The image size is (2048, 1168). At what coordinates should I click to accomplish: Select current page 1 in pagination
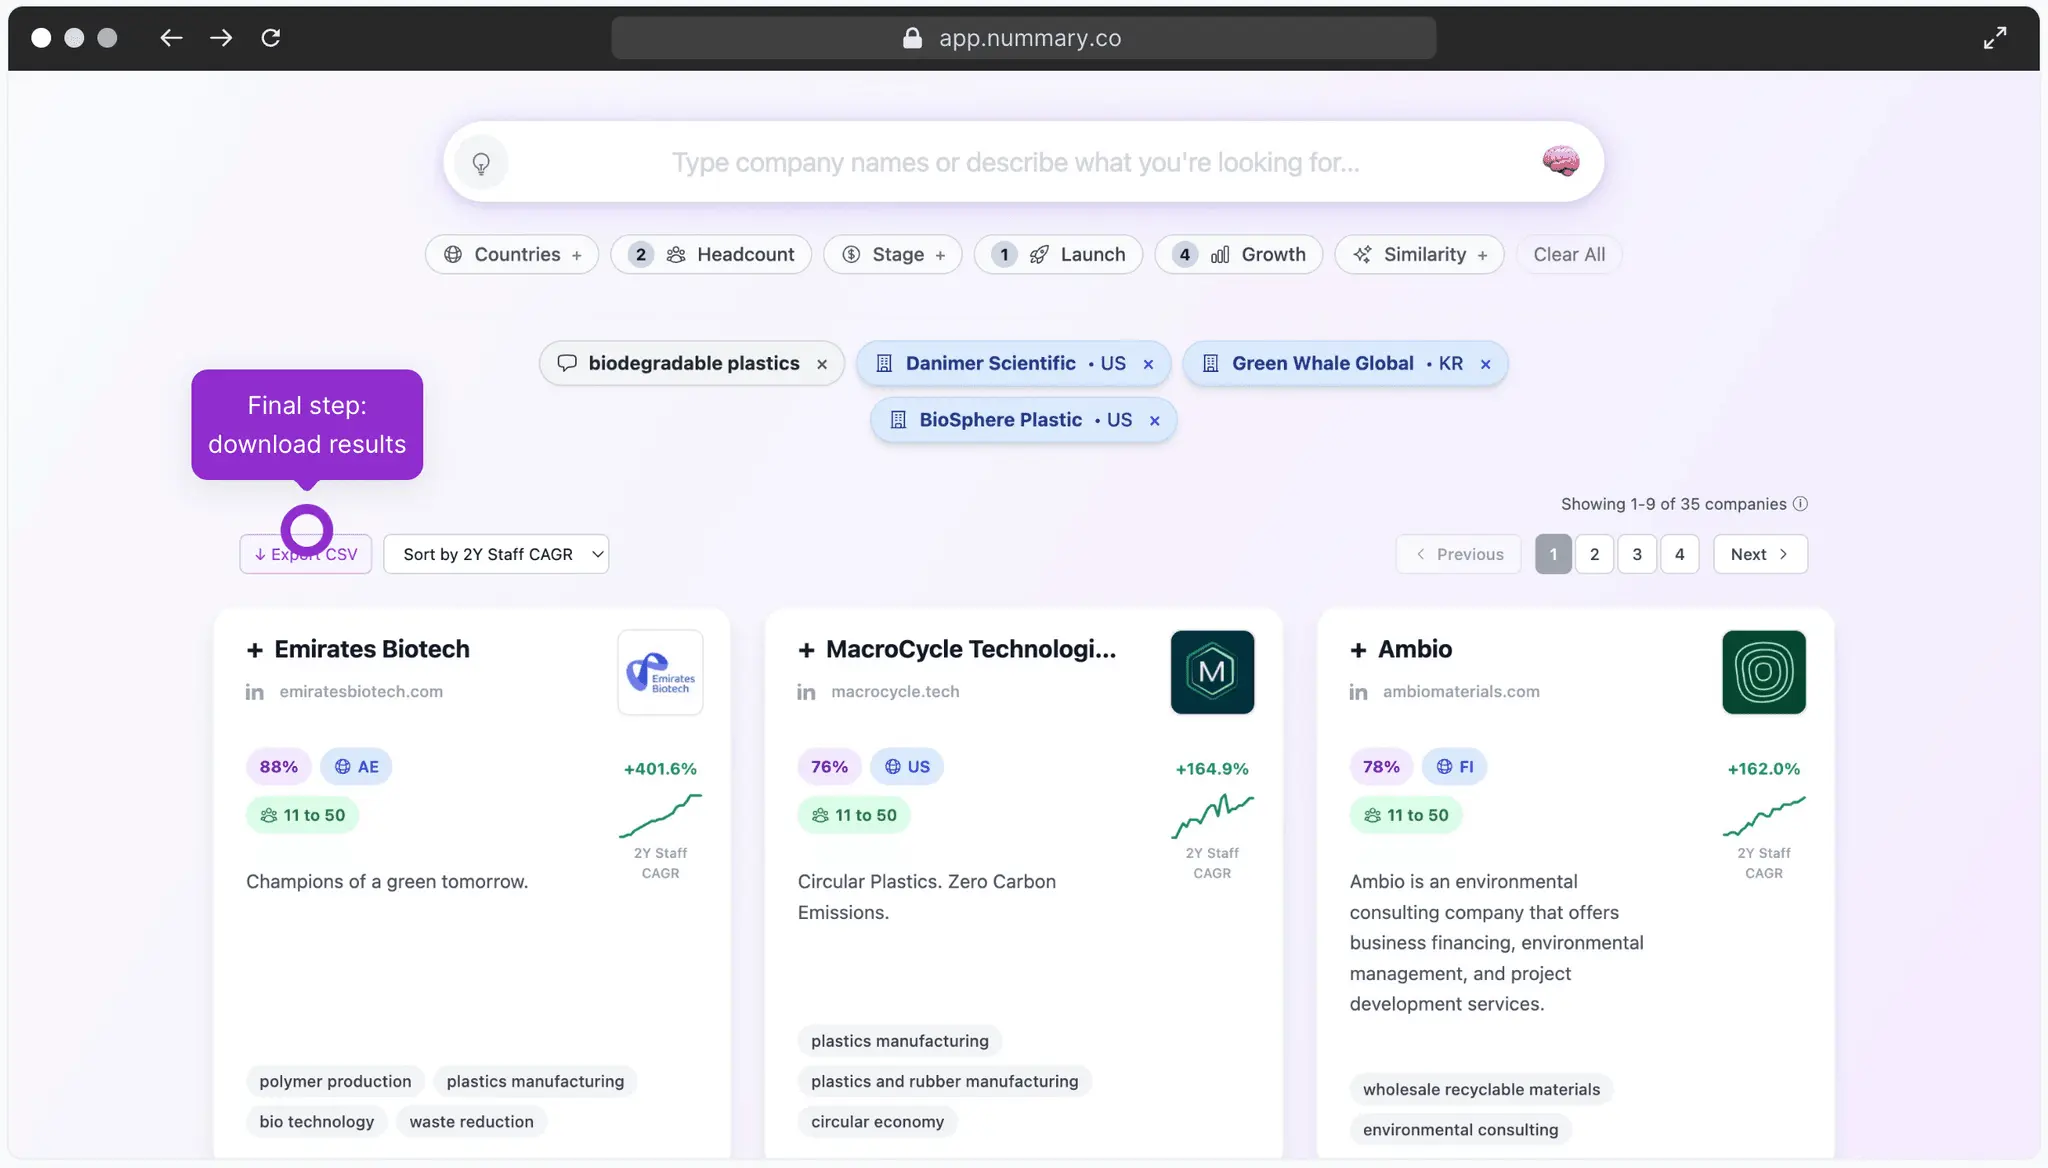click(x=1553, y=554)
